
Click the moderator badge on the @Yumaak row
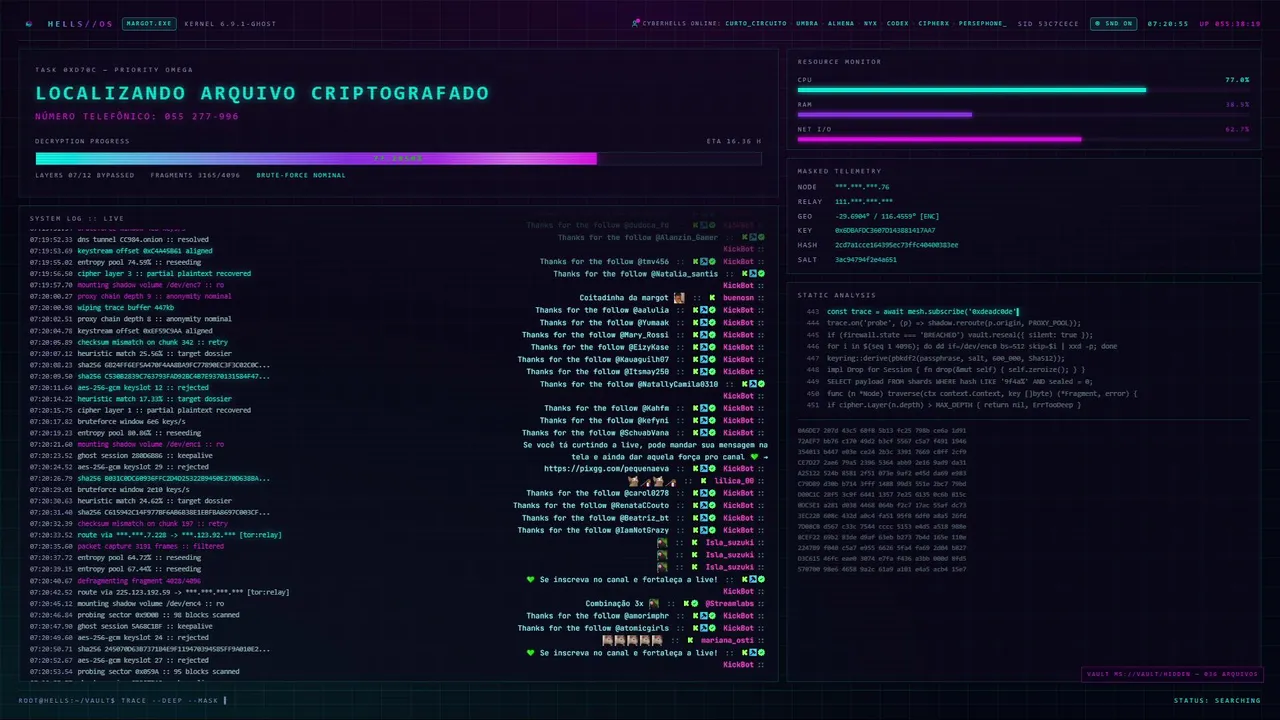pyautogui.click(x=704, y=323)
